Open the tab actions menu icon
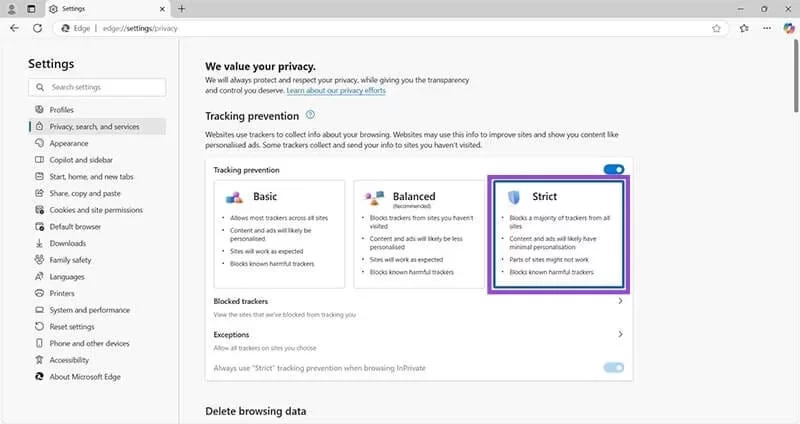Viewport: 800px width, 424px height. [31, 8]
